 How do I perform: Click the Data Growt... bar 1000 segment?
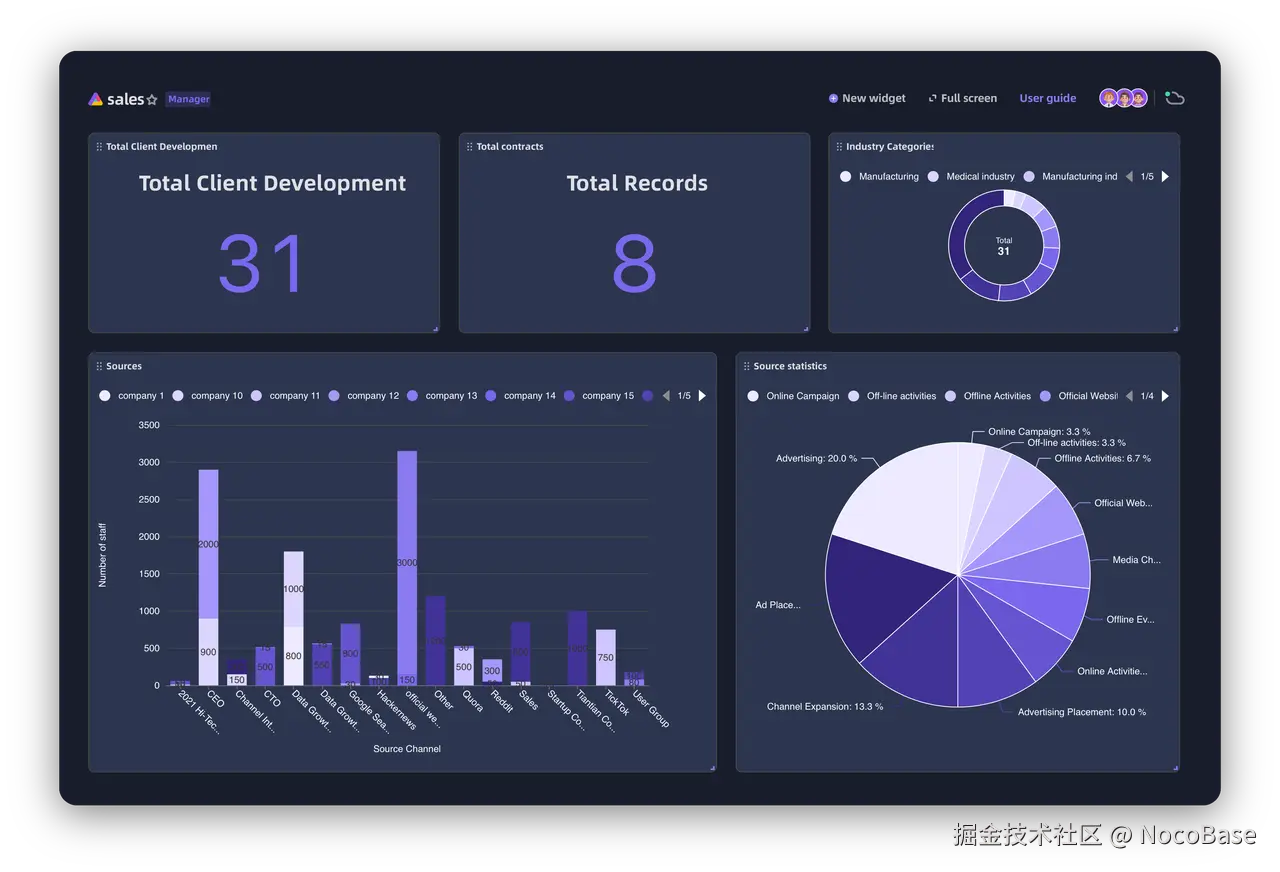click(x=293, y=589)
